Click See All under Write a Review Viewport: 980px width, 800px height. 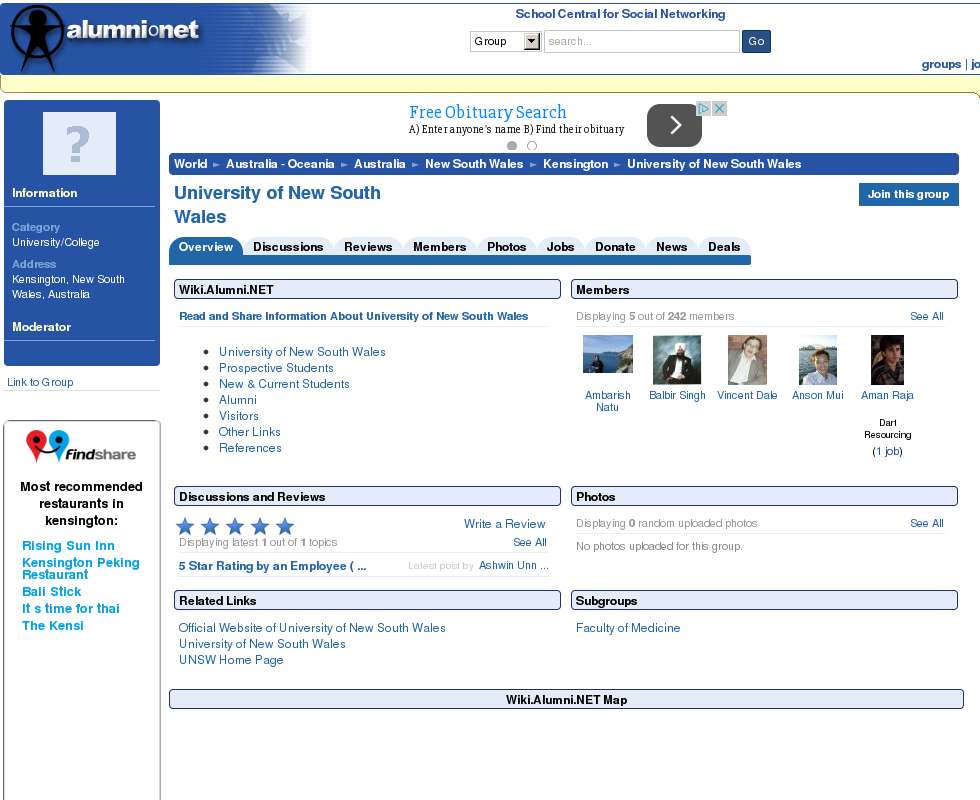tap(529, 542)
